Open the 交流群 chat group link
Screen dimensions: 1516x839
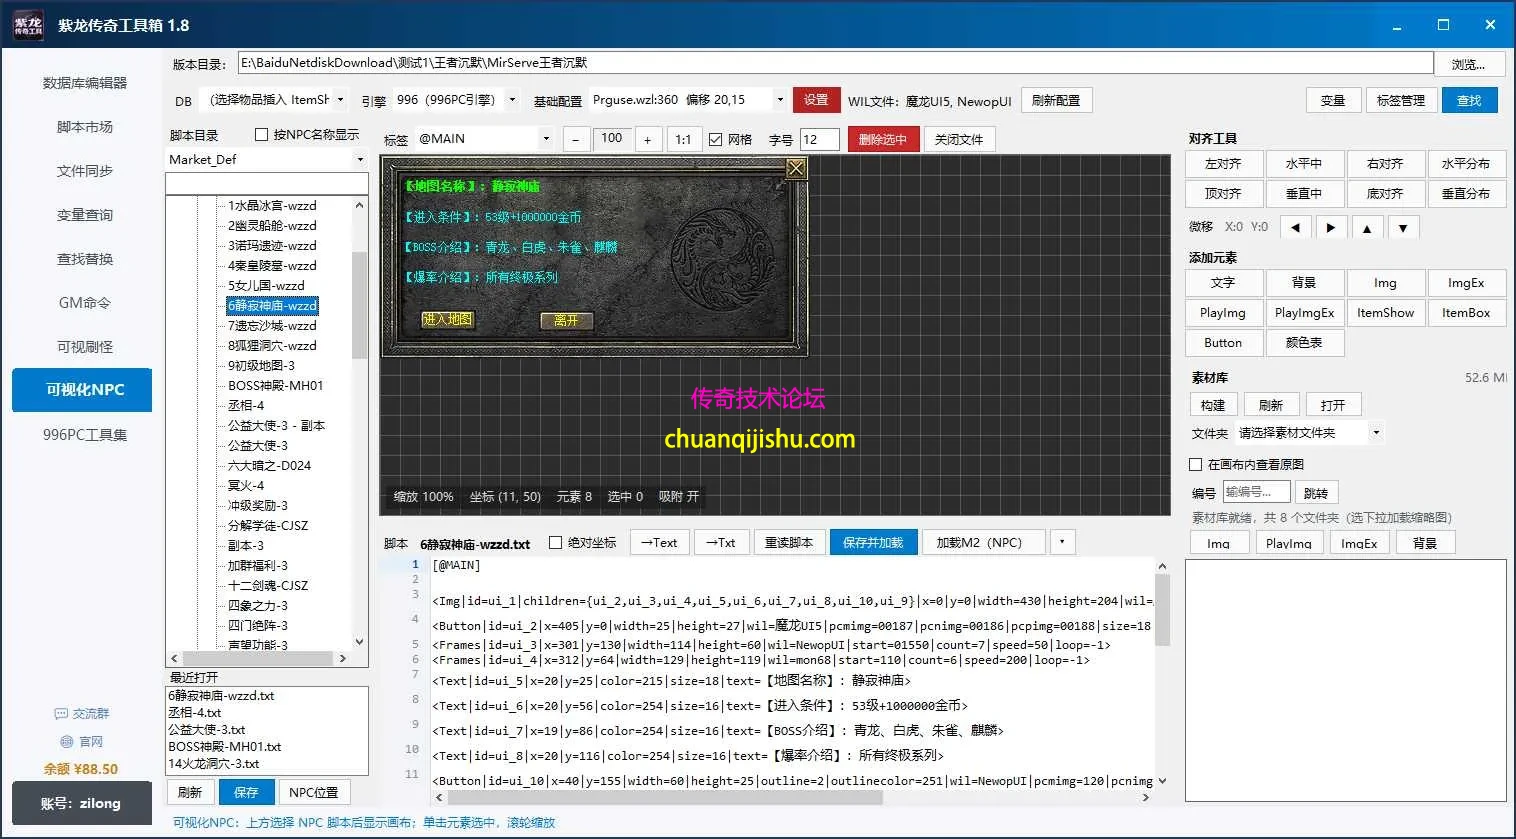point(82,714)
